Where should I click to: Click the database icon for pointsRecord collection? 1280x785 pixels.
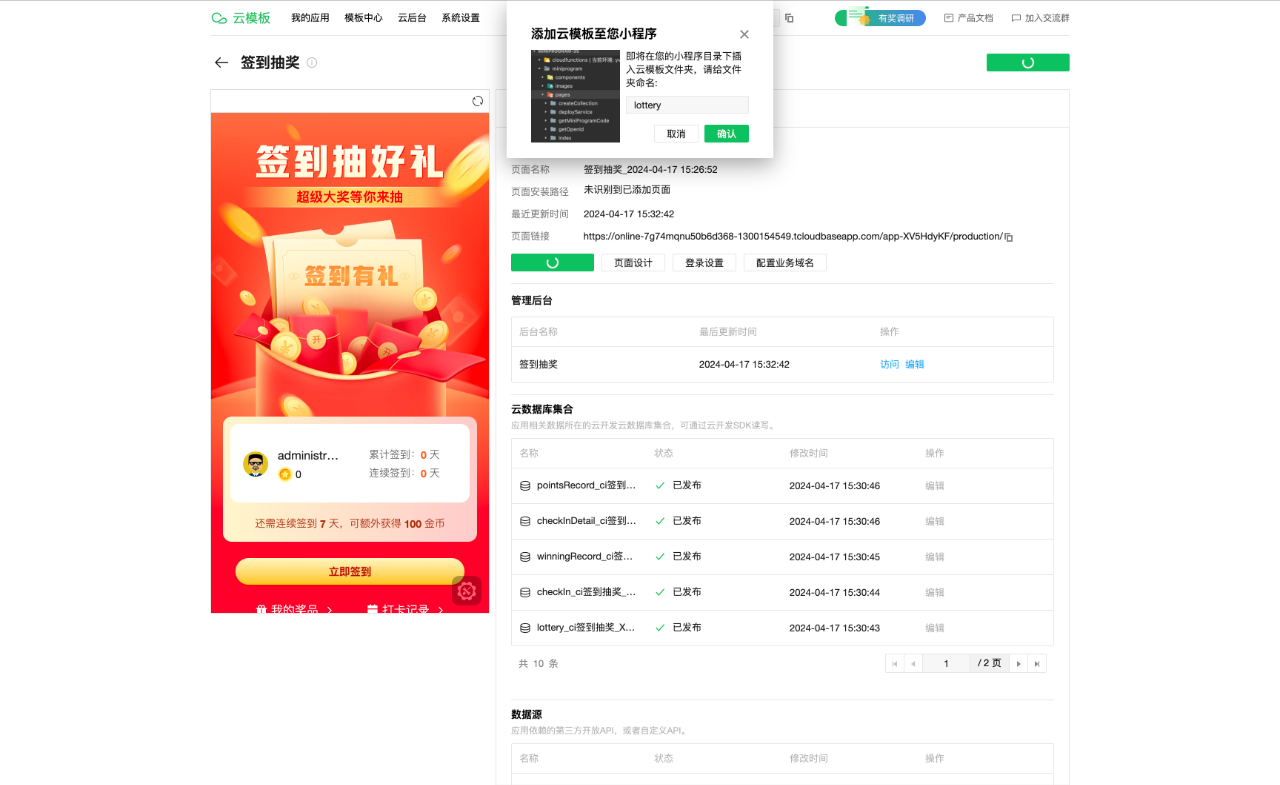525,486
